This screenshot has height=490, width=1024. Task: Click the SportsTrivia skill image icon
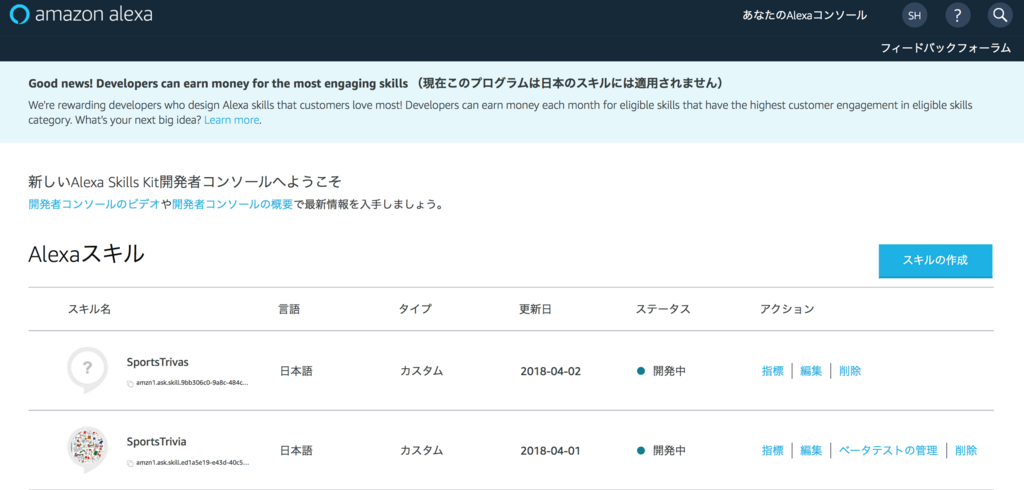88,449
